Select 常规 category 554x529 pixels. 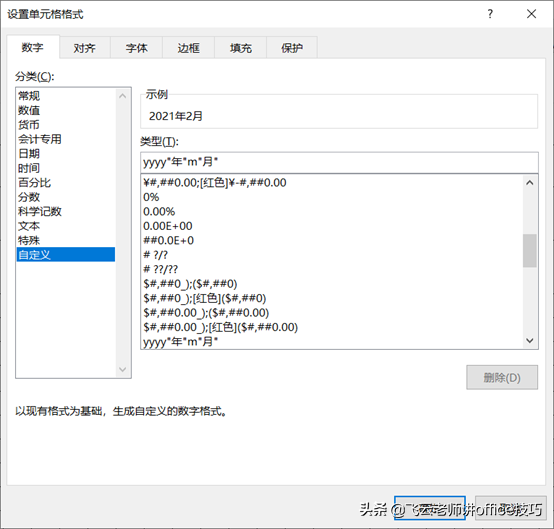(x=66, y=96)
